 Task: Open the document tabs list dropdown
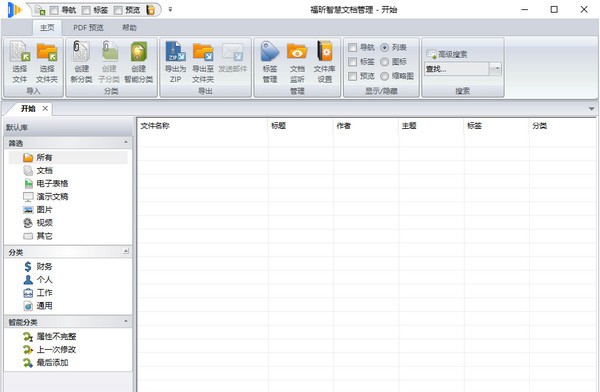coord(592,109)
